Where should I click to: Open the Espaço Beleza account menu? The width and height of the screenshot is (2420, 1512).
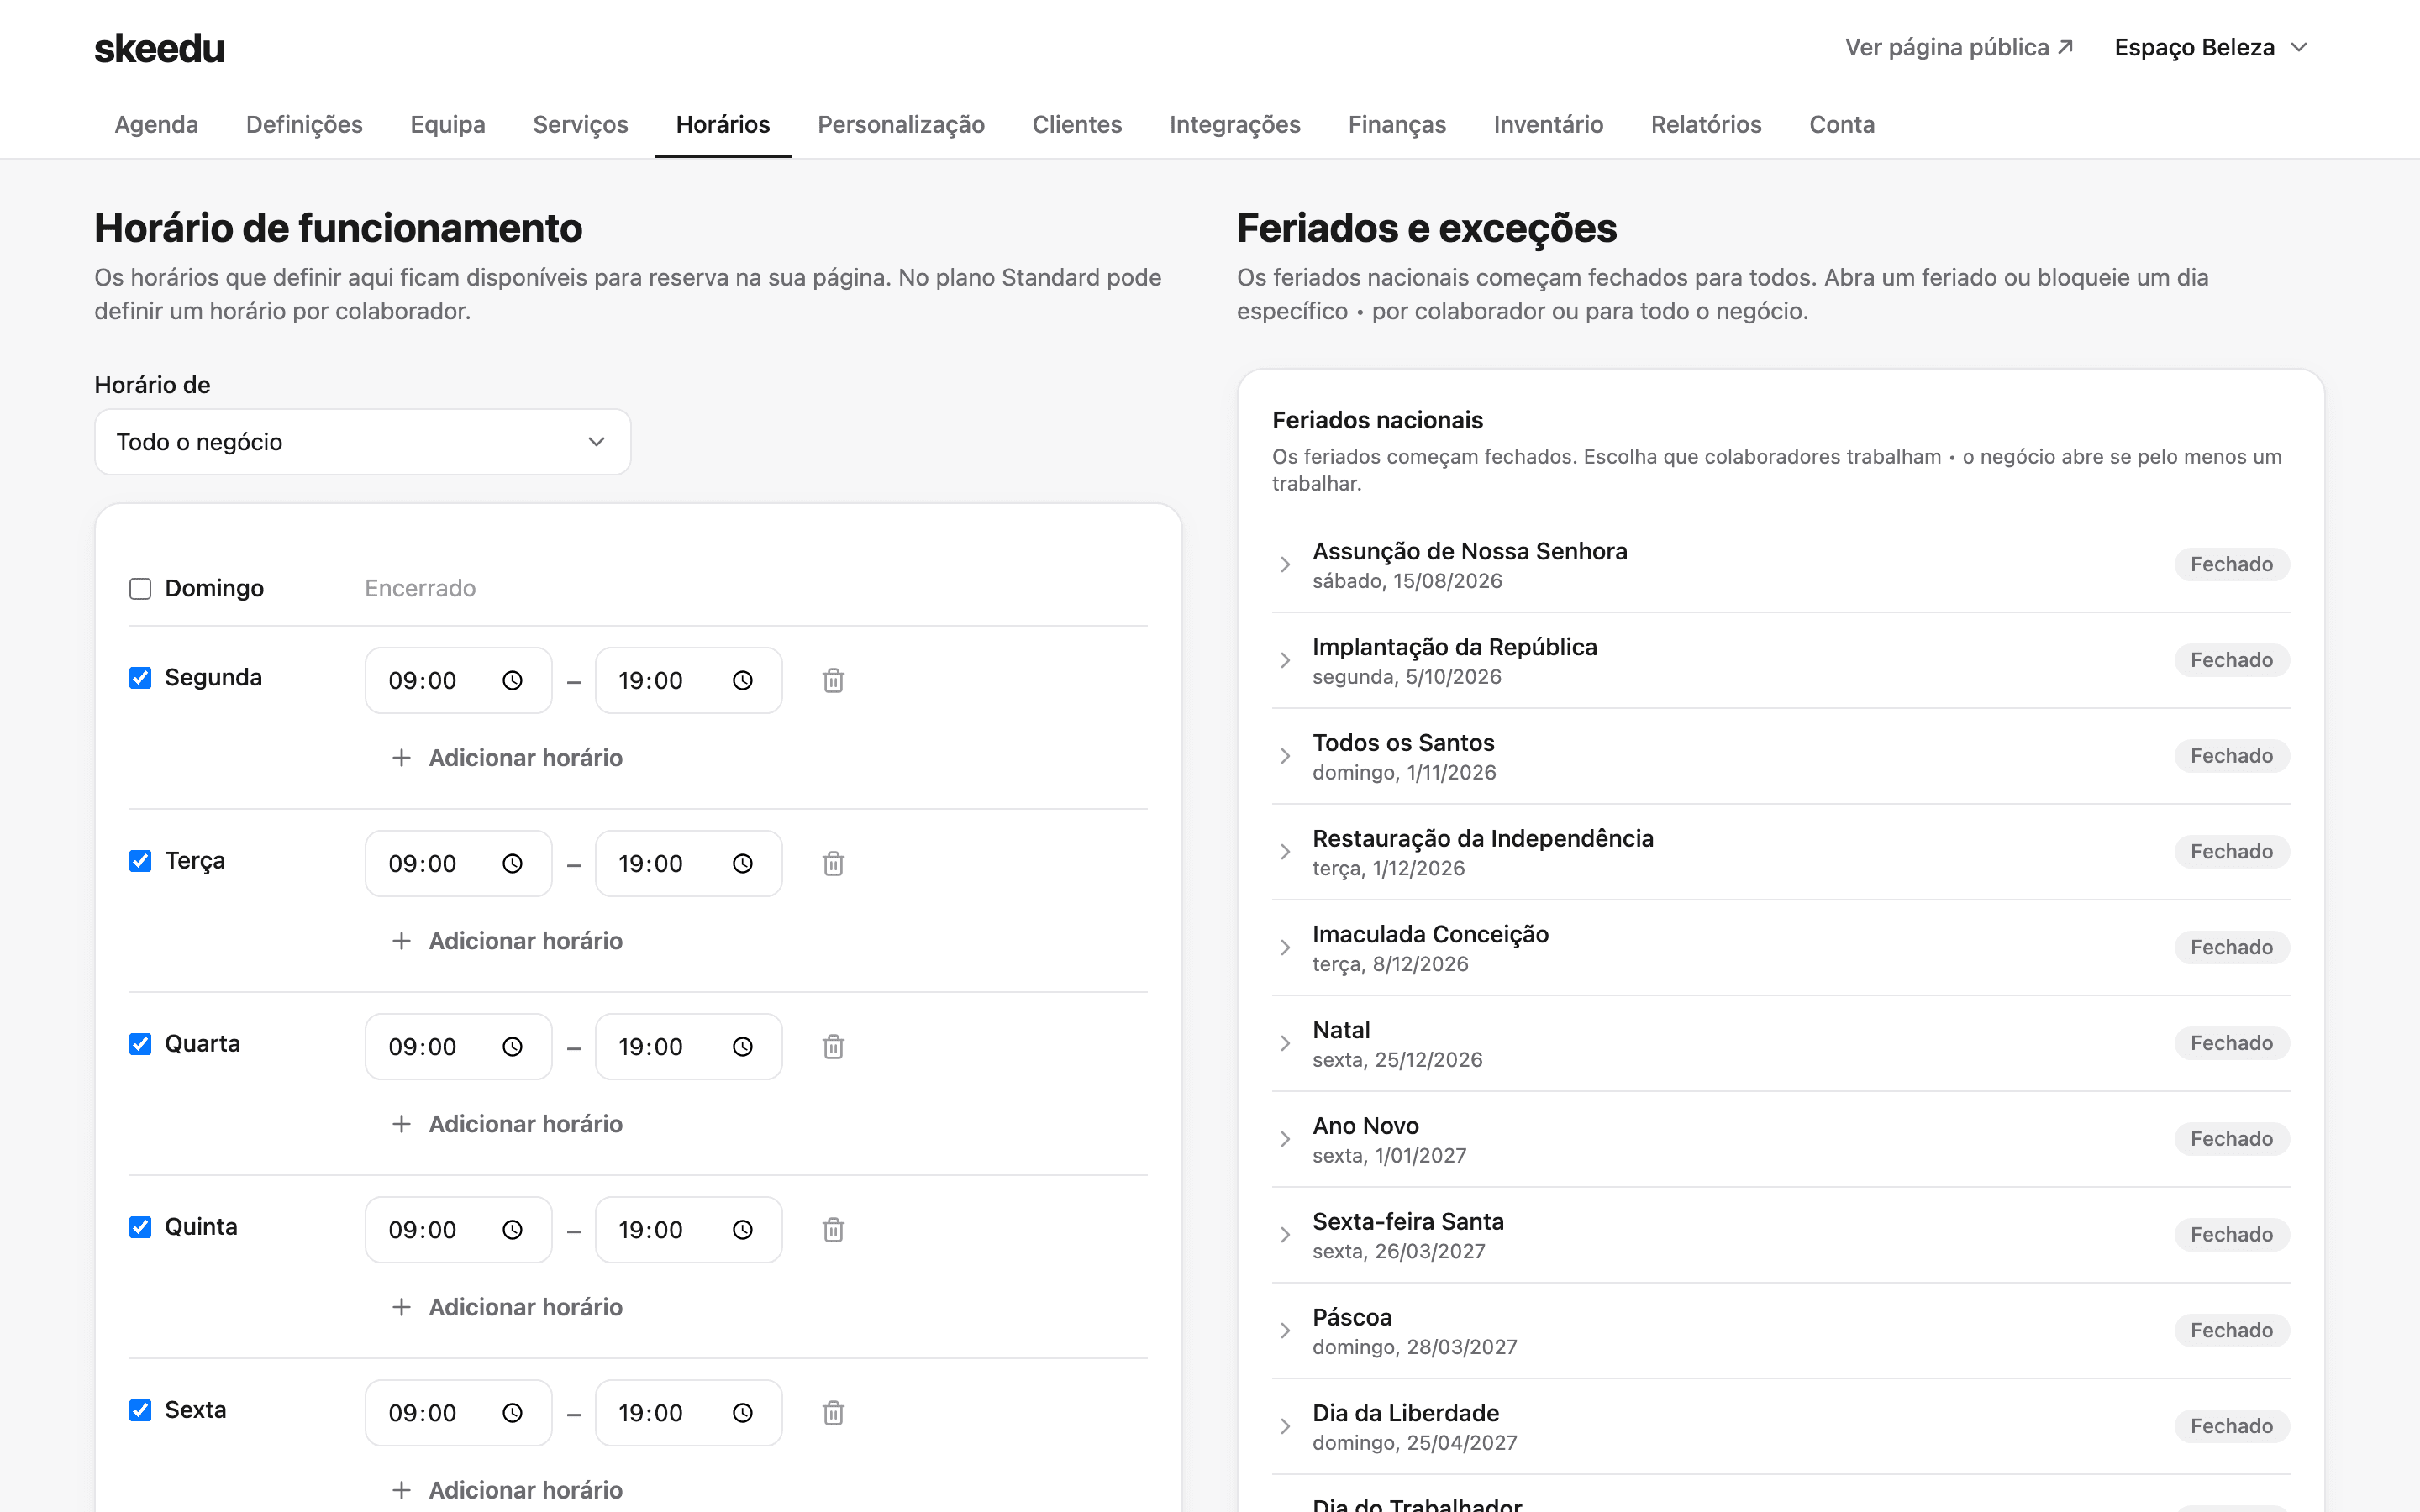pyautogui.click(x=2211, y=47)
